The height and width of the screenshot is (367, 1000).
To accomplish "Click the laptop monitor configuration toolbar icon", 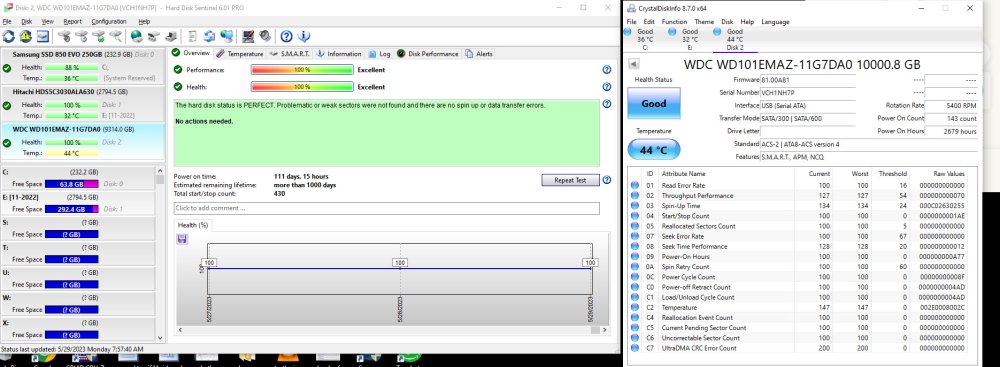I will pyautogui.click(x=248, y=36).
